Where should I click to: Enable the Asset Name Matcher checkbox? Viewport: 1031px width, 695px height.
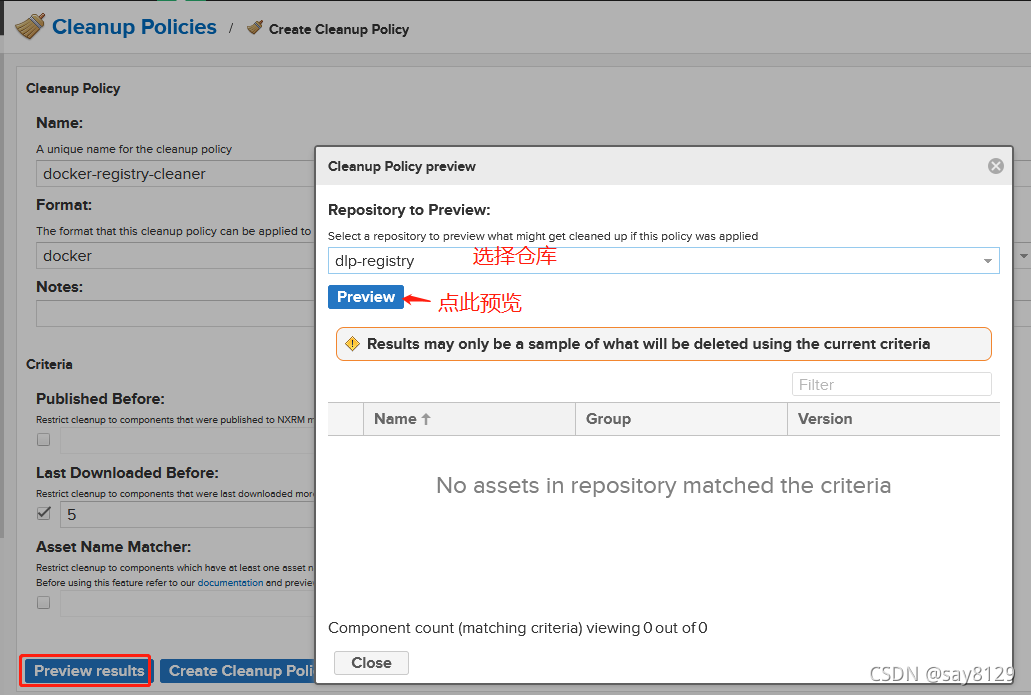(43, 602)
